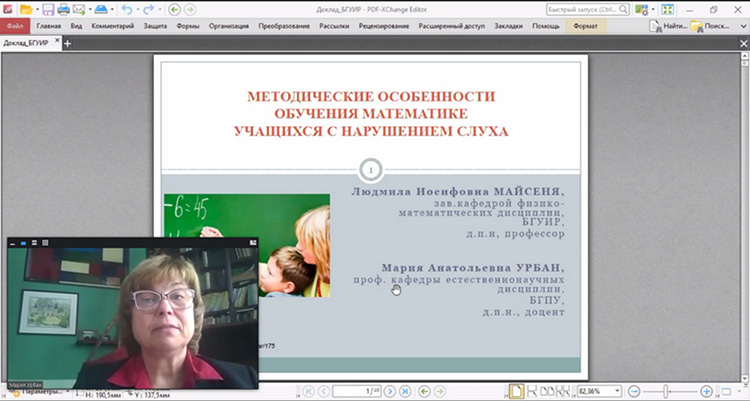Image resolution: width=750 pixels, height=401 pixels.
Task: Expand the undo history dropdown arrow
Action: pyautogui.click(x=137, y=9)
